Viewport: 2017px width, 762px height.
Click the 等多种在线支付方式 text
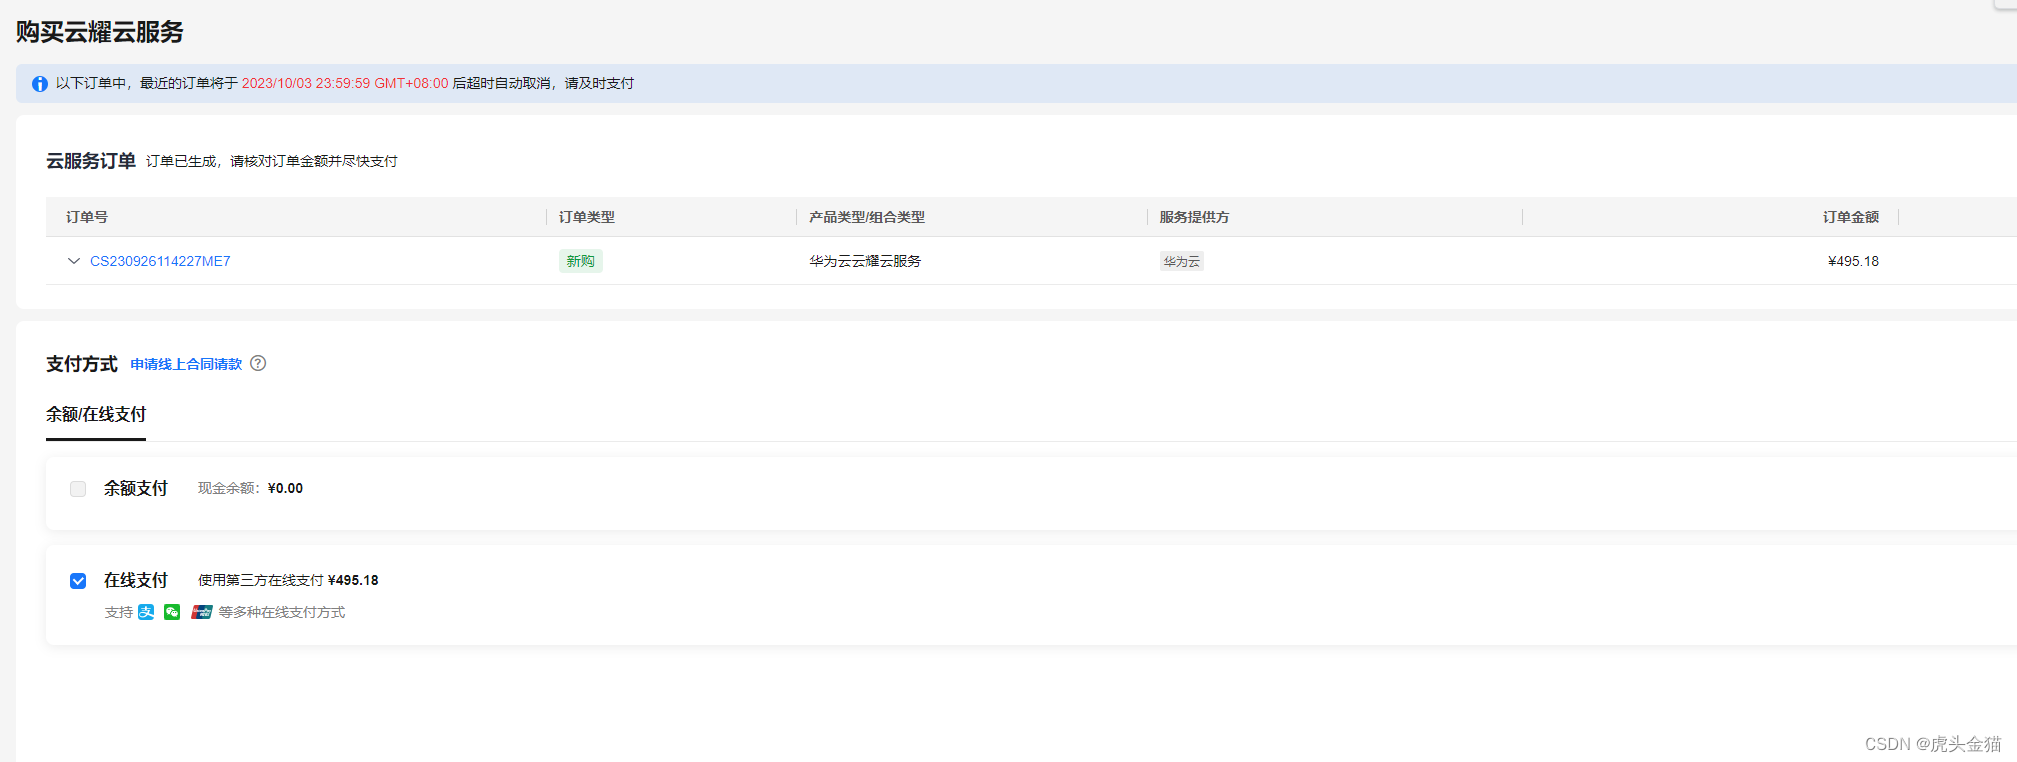coord(282,612)
